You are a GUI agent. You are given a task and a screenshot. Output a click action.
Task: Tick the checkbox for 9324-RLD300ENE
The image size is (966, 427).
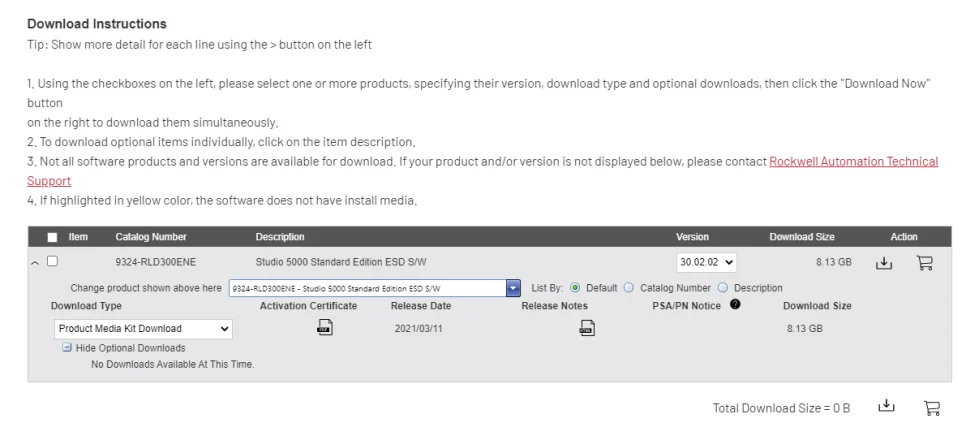click(x=52, y=262)
